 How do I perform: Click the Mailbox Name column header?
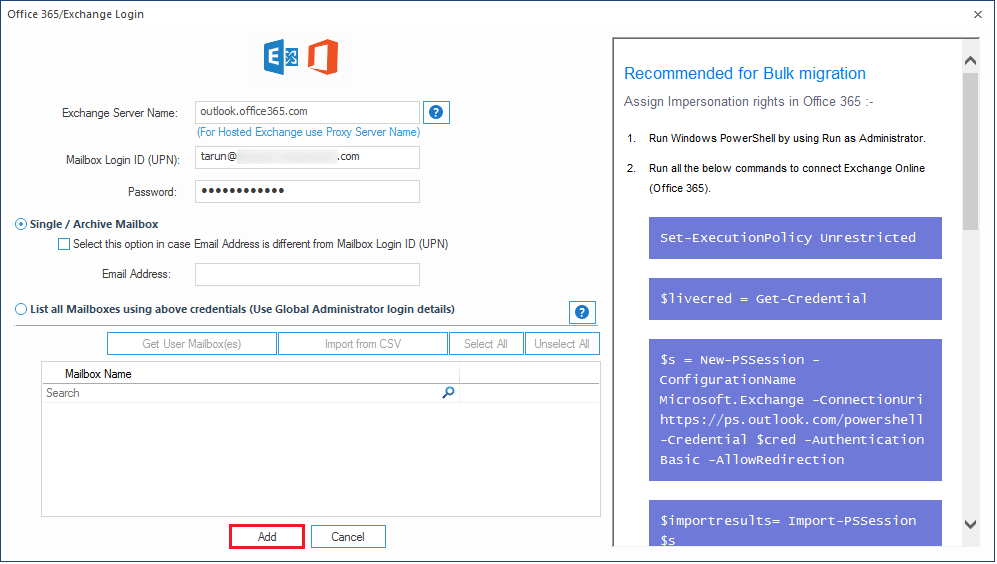point(251,374)
